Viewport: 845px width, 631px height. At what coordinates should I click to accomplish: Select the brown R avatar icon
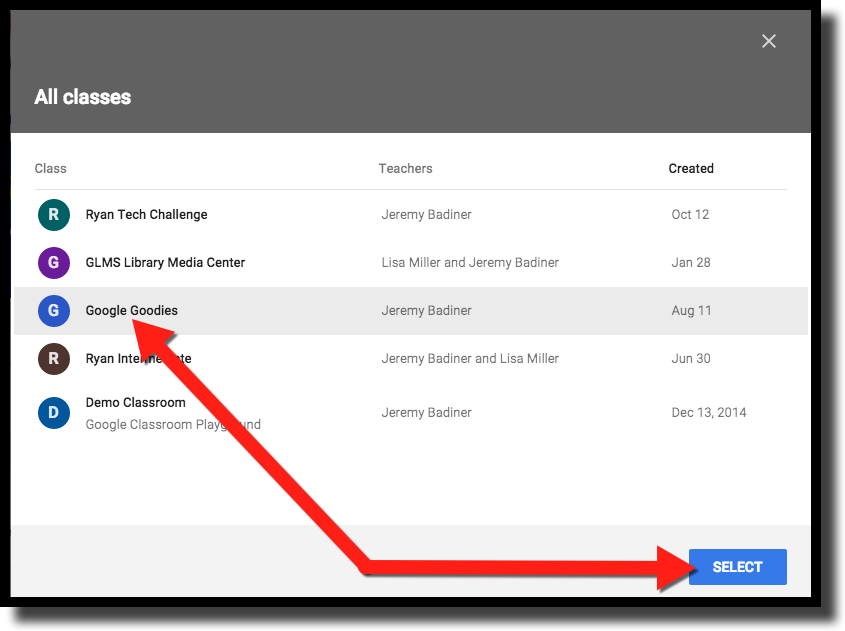[x=54, y=358]
